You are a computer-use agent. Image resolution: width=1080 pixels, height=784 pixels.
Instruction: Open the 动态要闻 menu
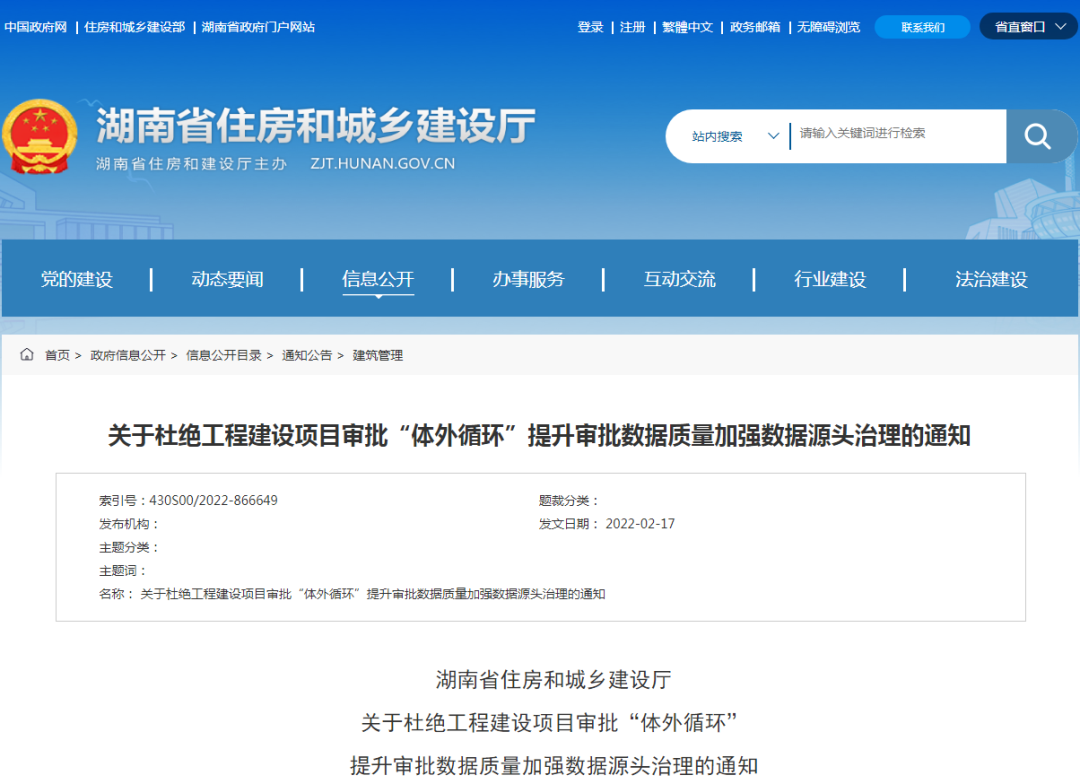coord(227,279)
